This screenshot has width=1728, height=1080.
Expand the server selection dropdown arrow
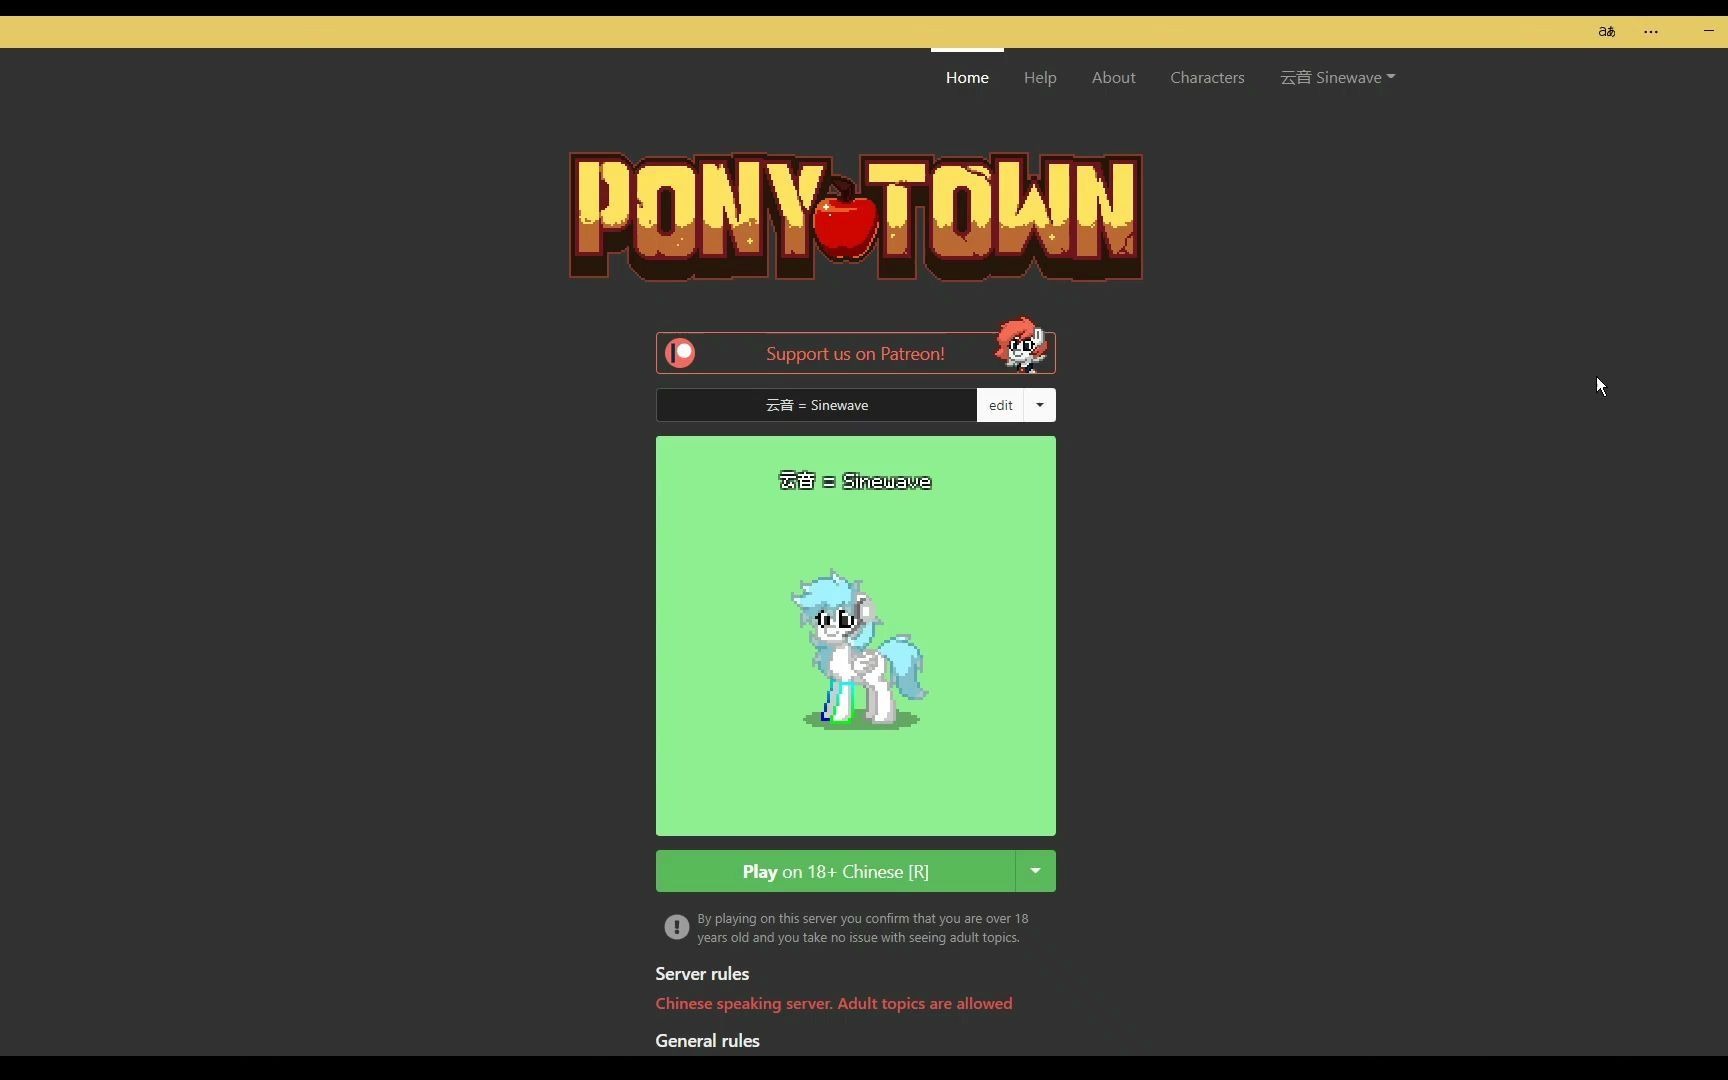tap(1036, 871)
